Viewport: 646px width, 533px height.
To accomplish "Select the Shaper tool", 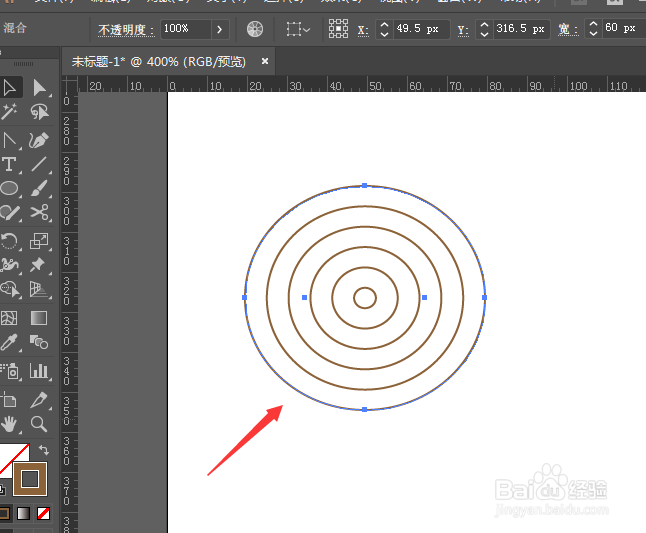I will [9, 213].
